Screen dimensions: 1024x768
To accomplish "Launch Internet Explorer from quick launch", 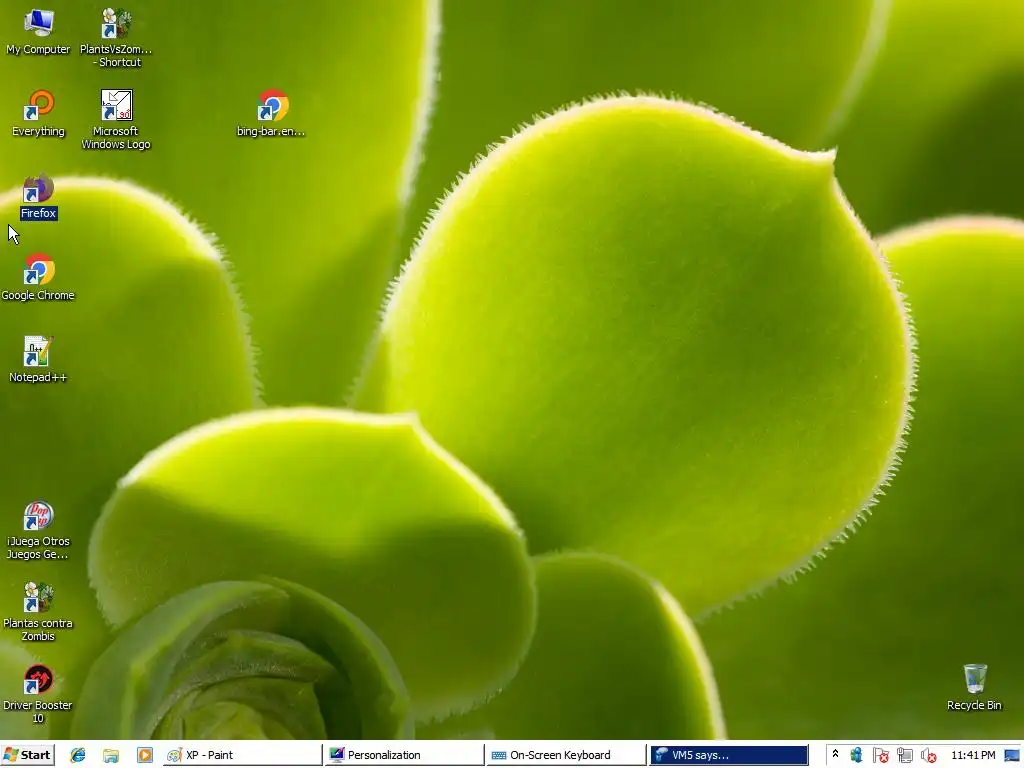I will 78,755.
